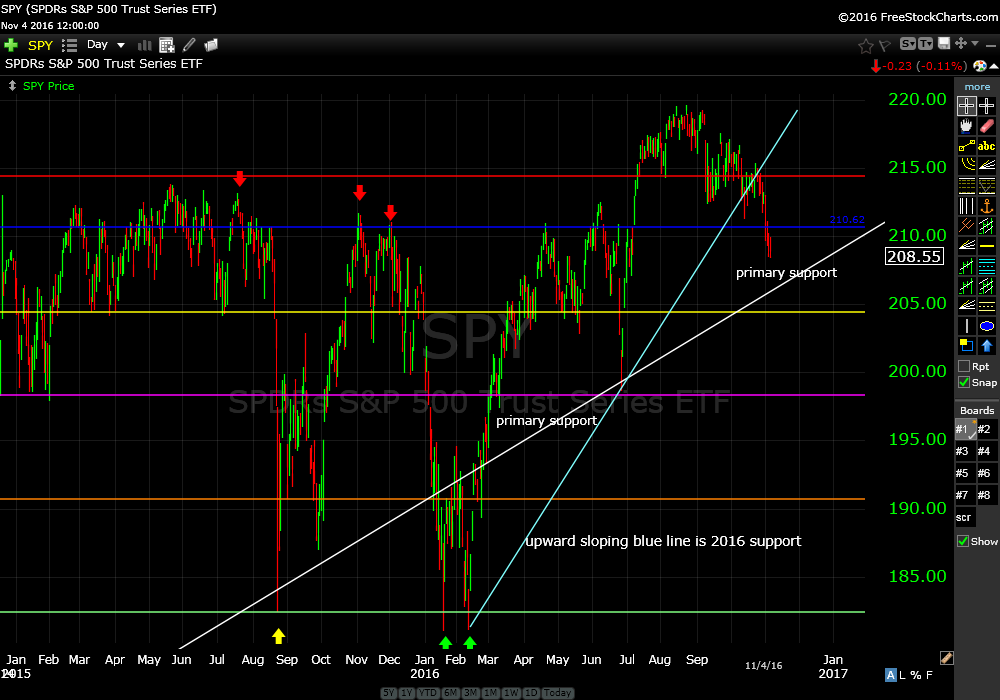Expand the T dropdown in top-right toolbar
The image size is (1000, 700).
coord(925,45)
